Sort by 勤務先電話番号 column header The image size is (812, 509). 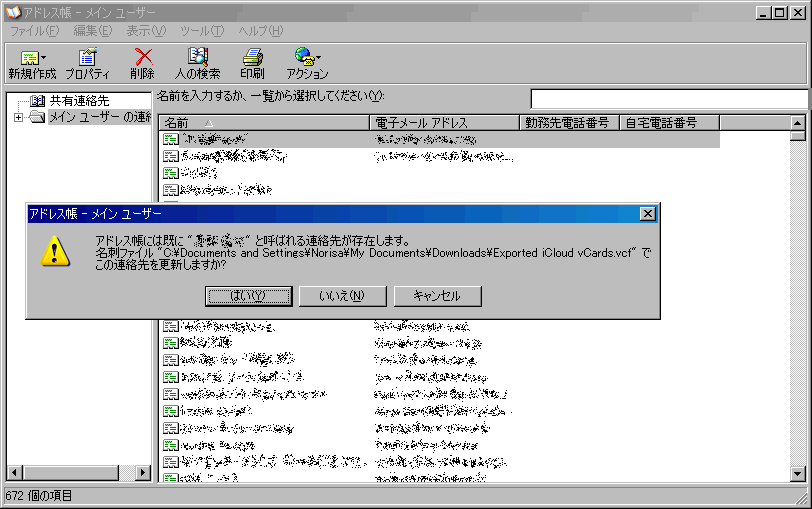570,123
